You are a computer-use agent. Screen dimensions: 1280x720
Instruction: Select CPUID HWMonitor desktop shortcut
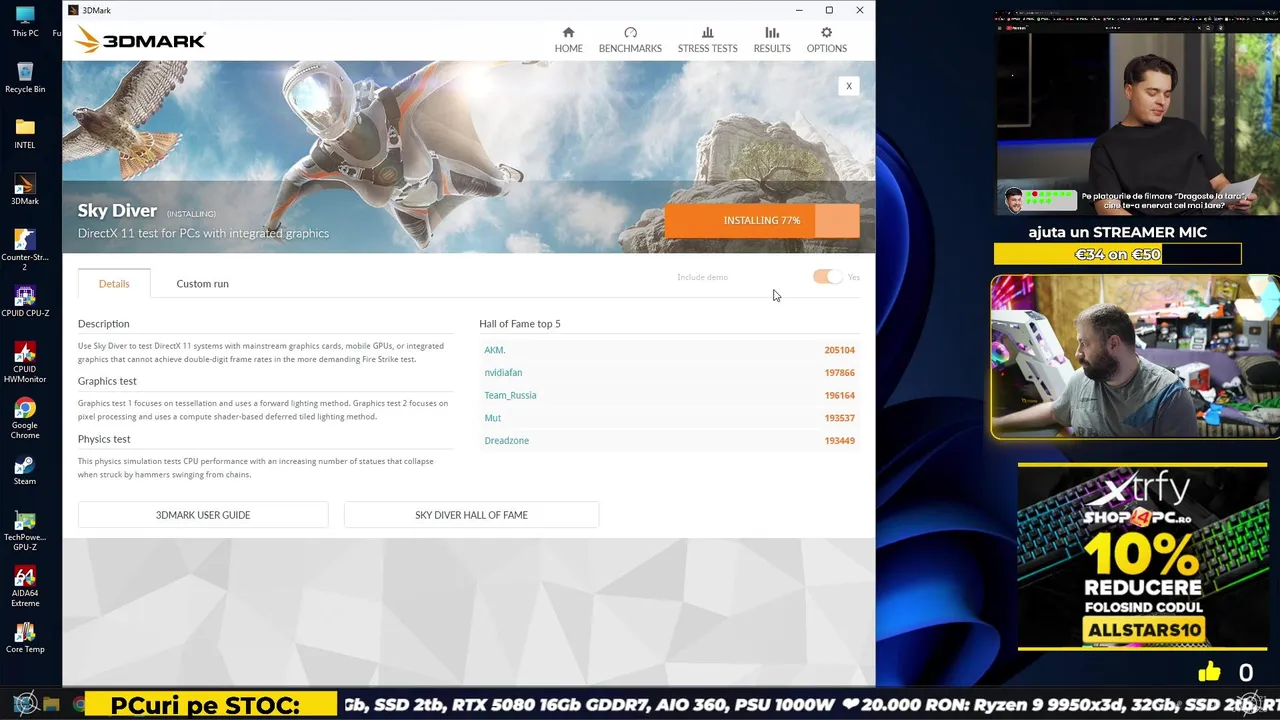coord(25,362)
